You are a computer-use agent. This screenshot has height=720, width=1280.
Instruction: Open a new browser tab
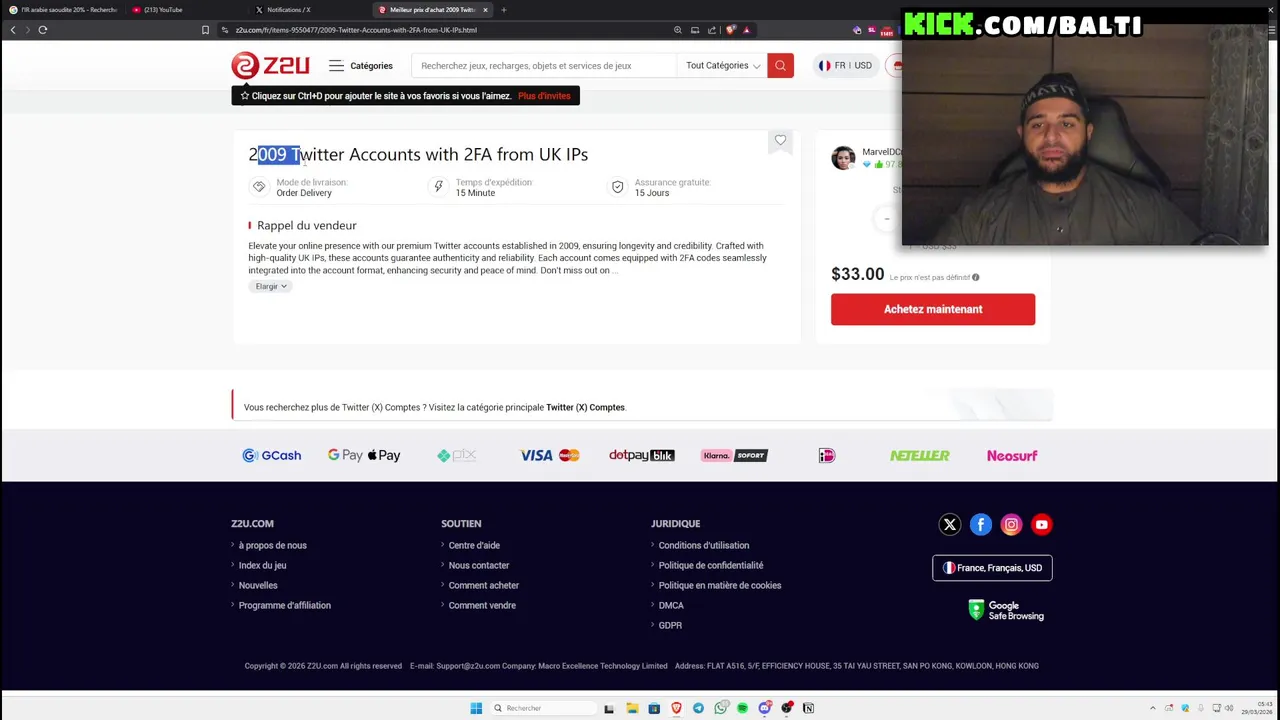pyautogui.click(x=504, y=10)
